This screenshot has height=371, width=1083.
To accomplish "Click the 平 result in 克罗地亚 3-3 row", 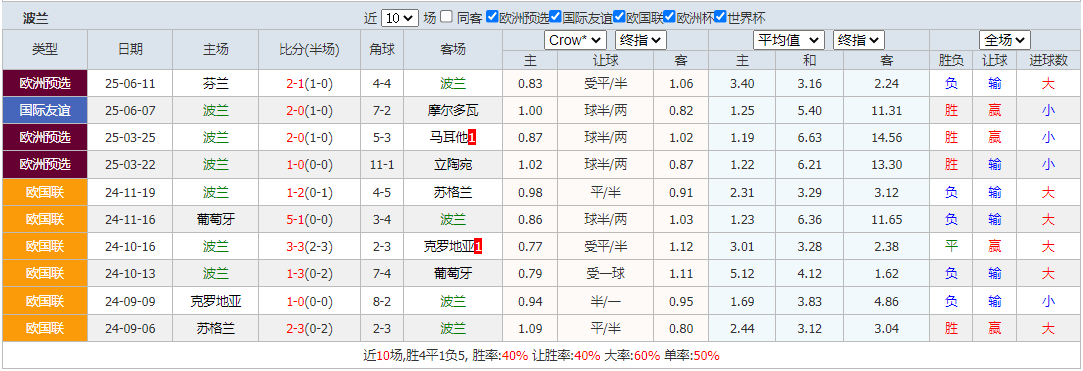I will tap(951, 247).
